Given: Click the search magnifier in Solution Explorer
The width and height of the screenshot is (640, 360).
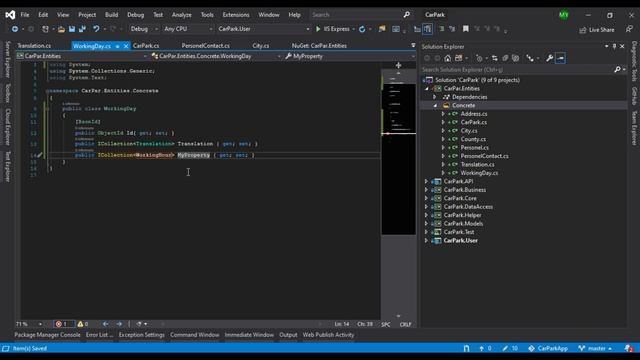Looking at the screenshot, I should point(618,70).
